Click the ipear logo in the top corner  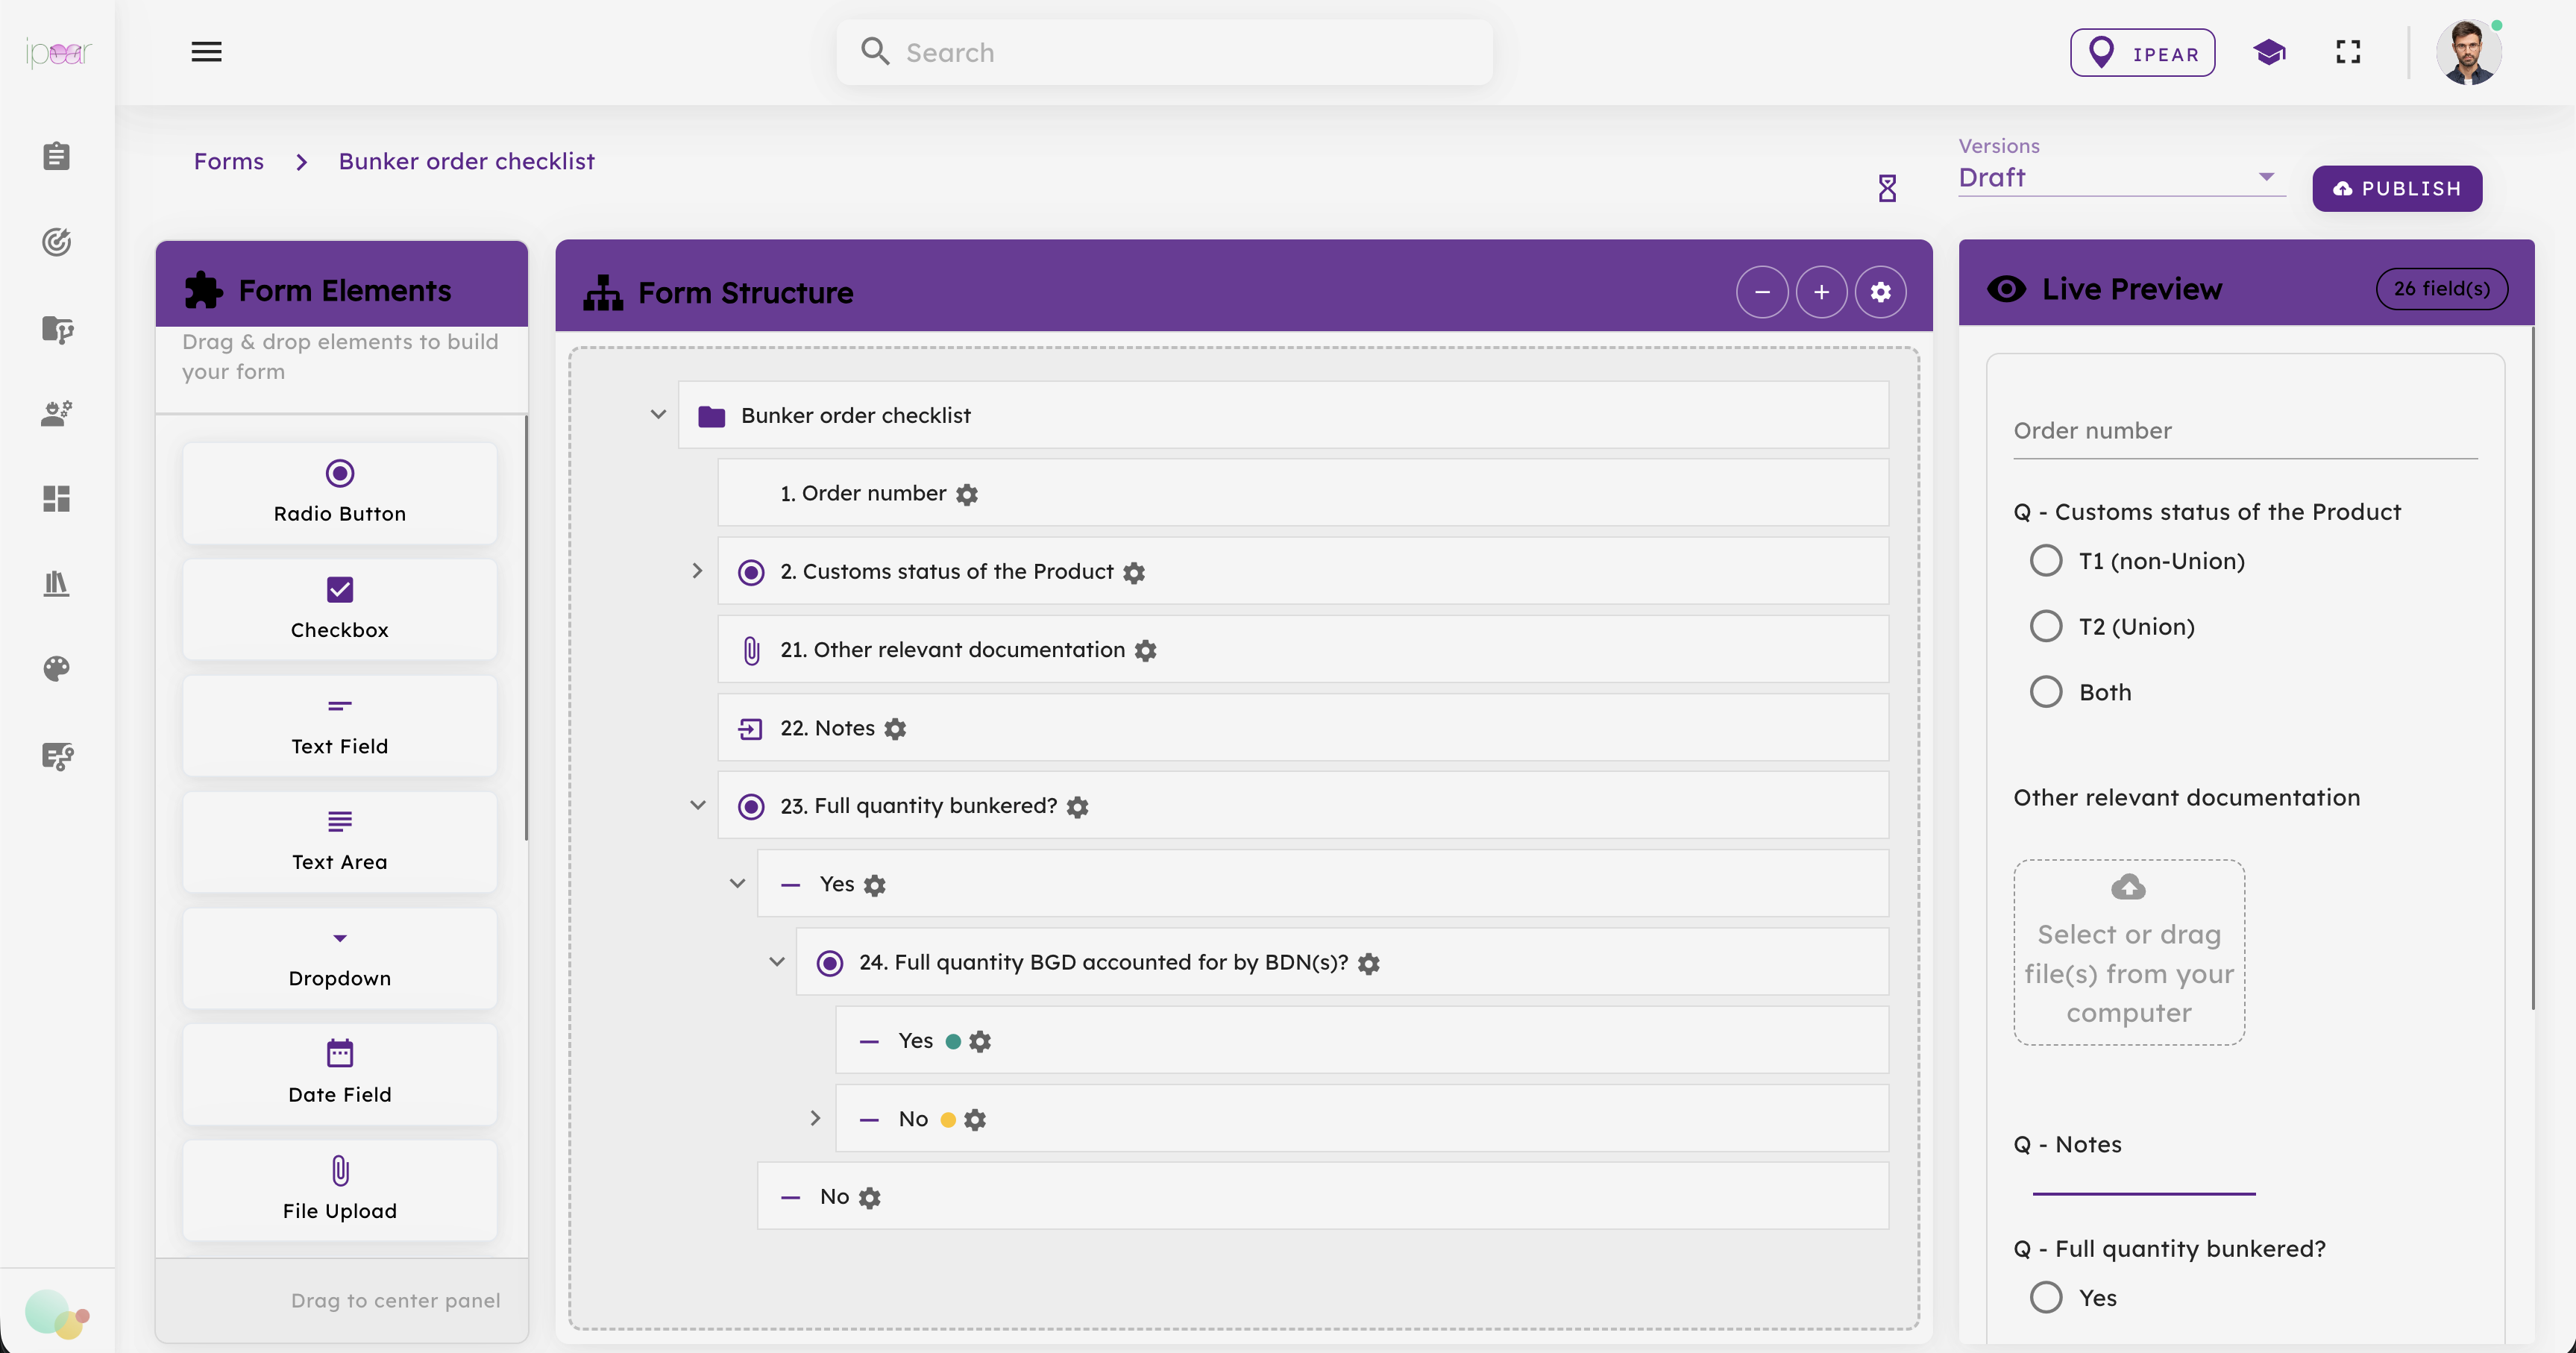pos(58,52)
